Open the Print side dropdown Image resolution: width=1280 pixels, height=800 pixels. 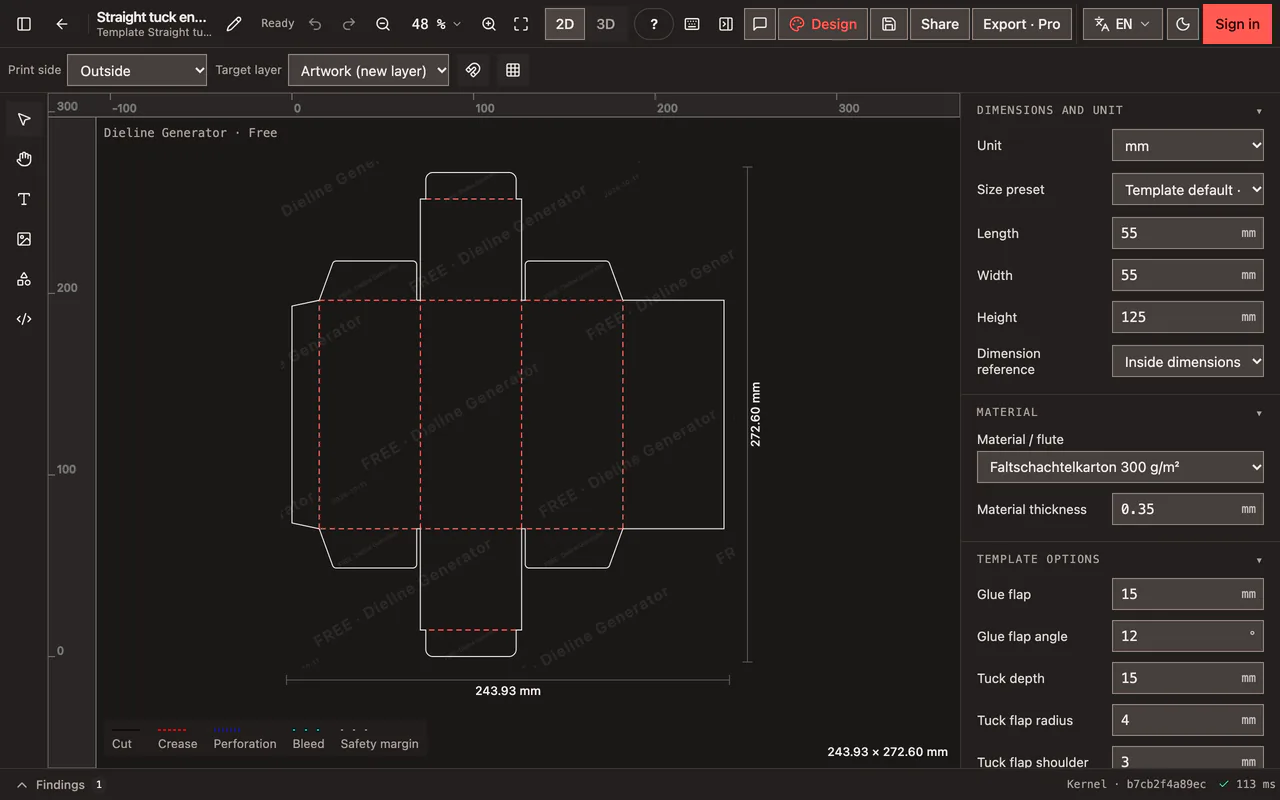(137, 70)
